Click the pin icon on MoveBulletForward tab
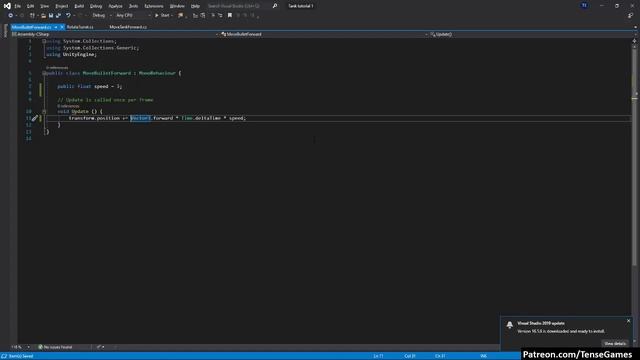 point(56,27)
